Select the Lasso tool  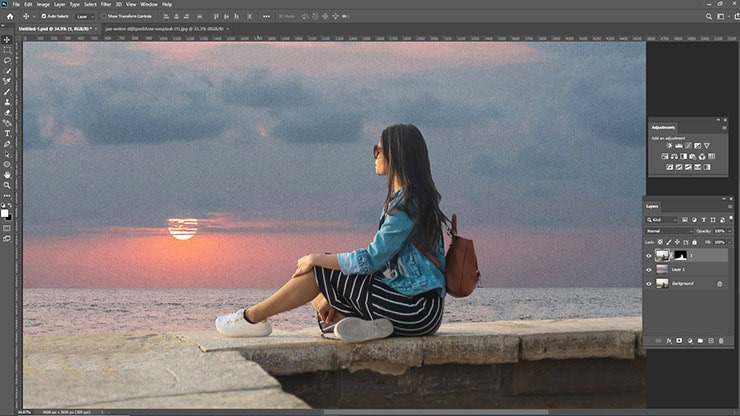pyautogui.click(x=7, y=60)
